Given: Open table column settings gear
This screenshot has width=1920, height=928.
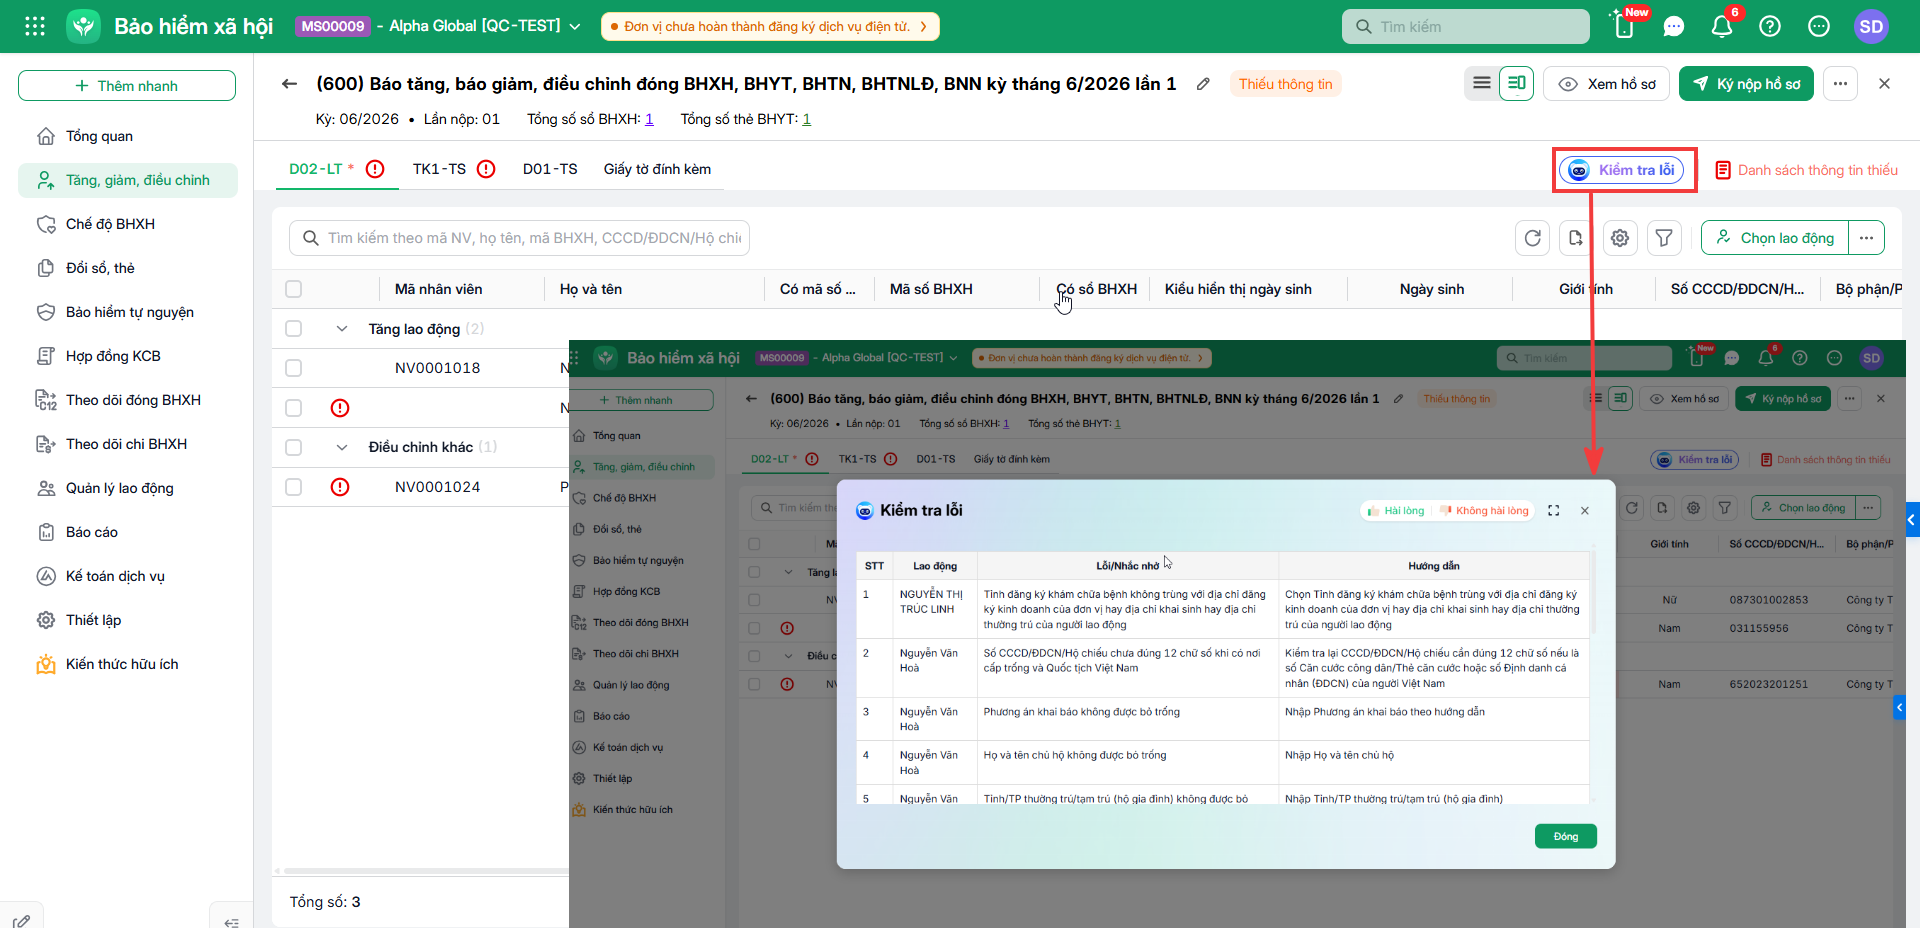Looking at the screenshot, I should pos(1620,238).
